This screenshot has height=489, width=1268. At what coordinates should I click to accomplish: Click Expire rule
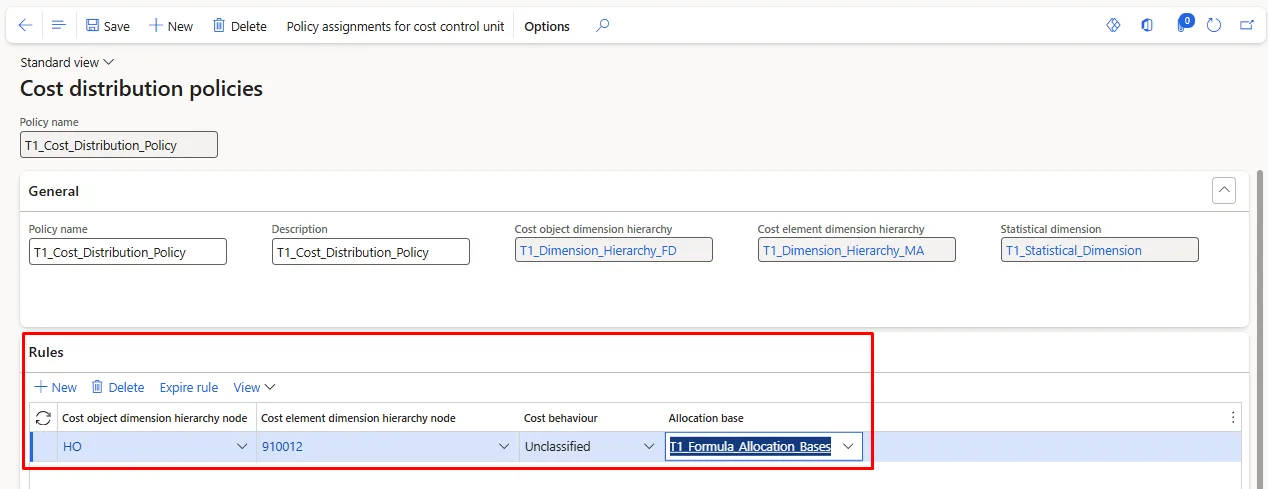click(189, 387)
